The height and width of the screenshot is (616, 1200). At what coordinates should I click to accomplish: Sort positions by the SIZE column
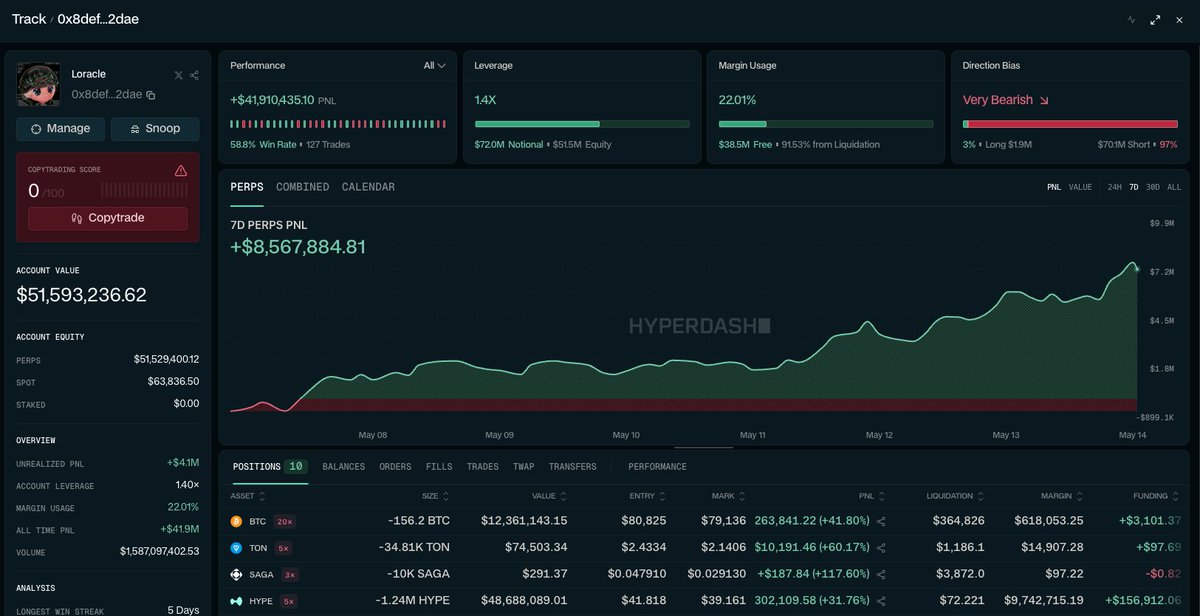435,495
